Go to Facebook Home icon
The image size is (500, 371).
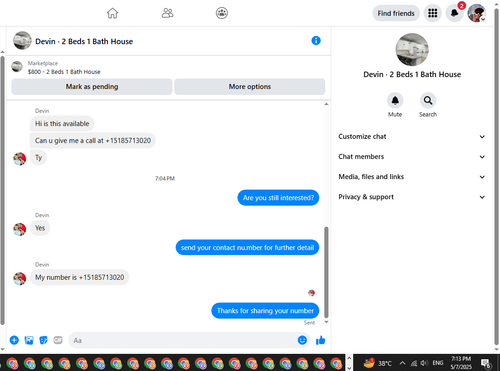(112, 13)
